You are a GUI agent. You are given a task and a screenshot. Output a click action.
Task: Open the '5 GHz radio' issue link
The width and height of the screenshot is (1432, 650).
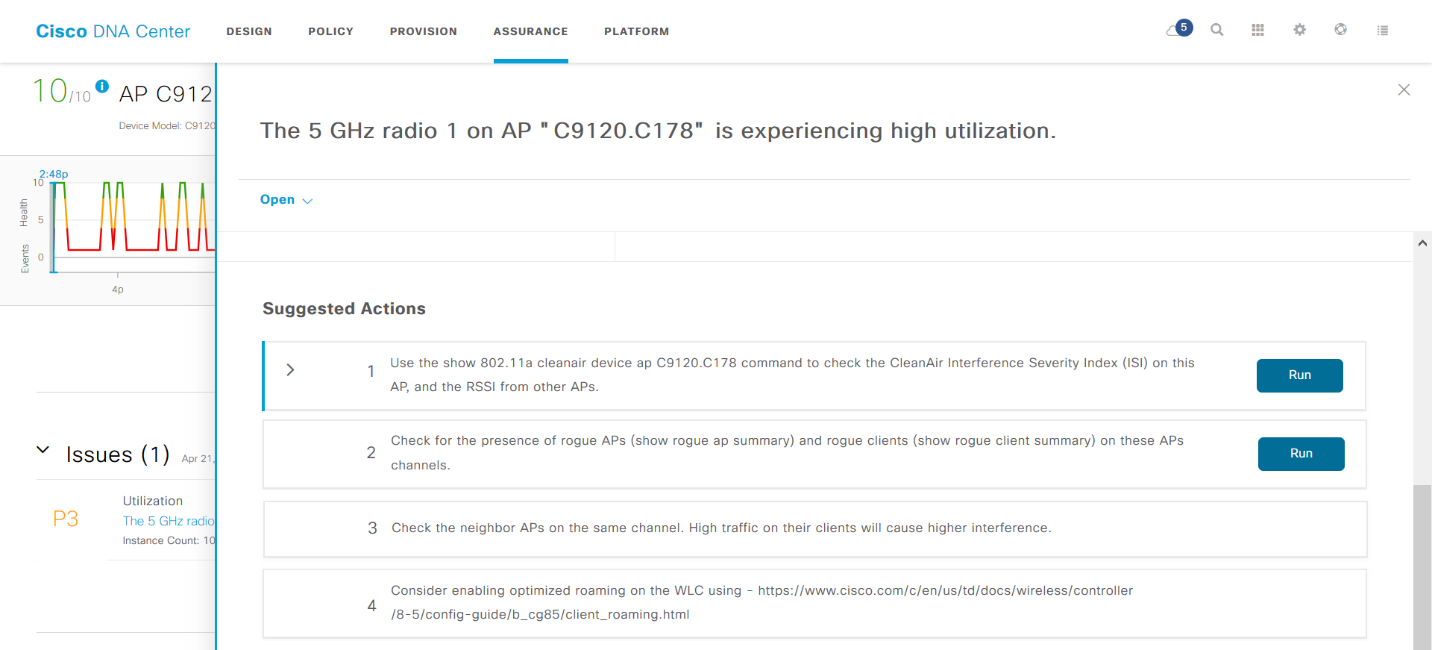tap(168, 521)
